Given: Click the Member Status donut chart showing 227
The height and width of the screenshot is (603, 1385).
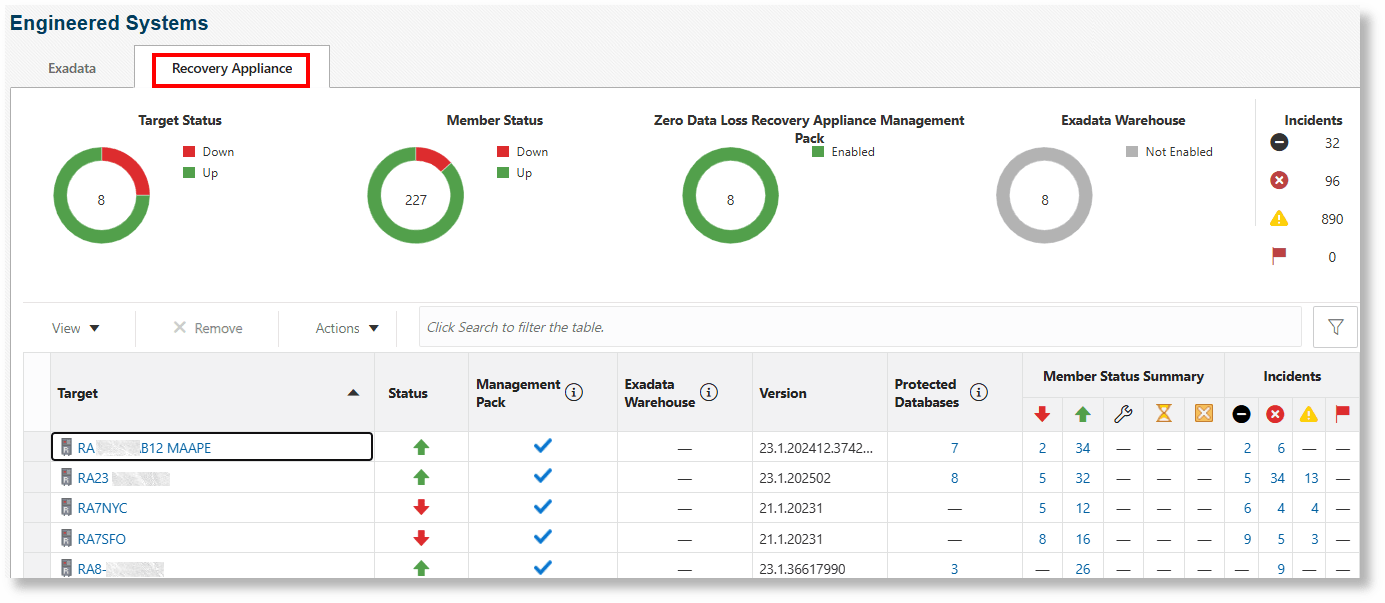Looking at the screenshot, I should click(415, 196).
